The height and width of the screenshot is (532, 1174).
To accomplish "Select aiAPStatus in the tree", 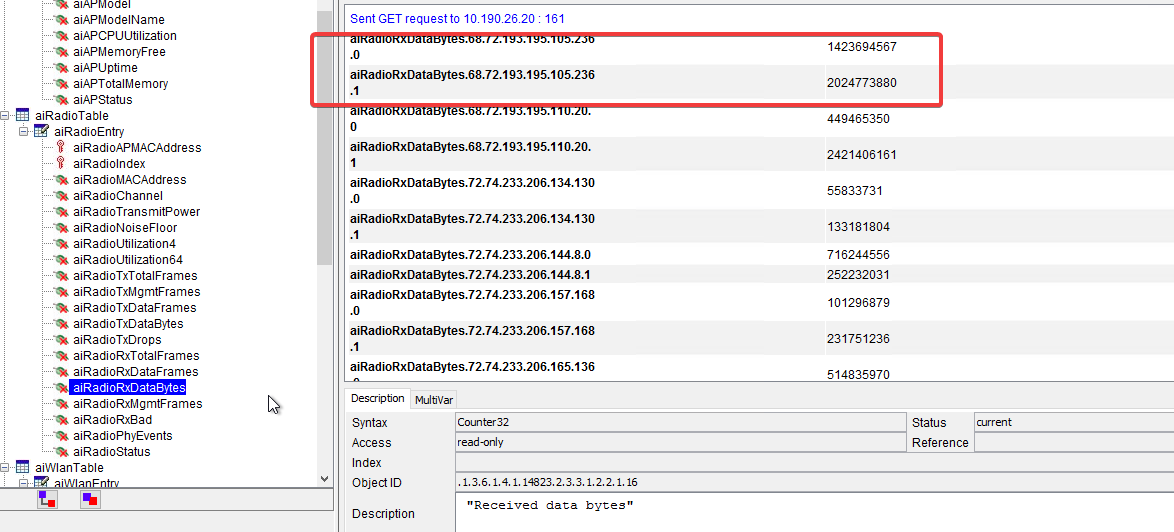I will click(103, 100).
